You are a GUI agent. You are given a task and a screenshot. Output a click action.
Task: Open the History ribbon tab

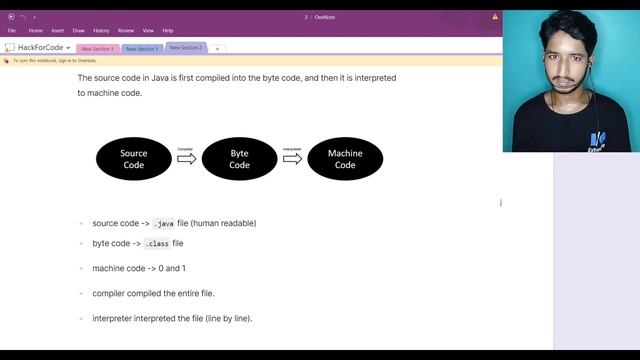coord(101,31)
